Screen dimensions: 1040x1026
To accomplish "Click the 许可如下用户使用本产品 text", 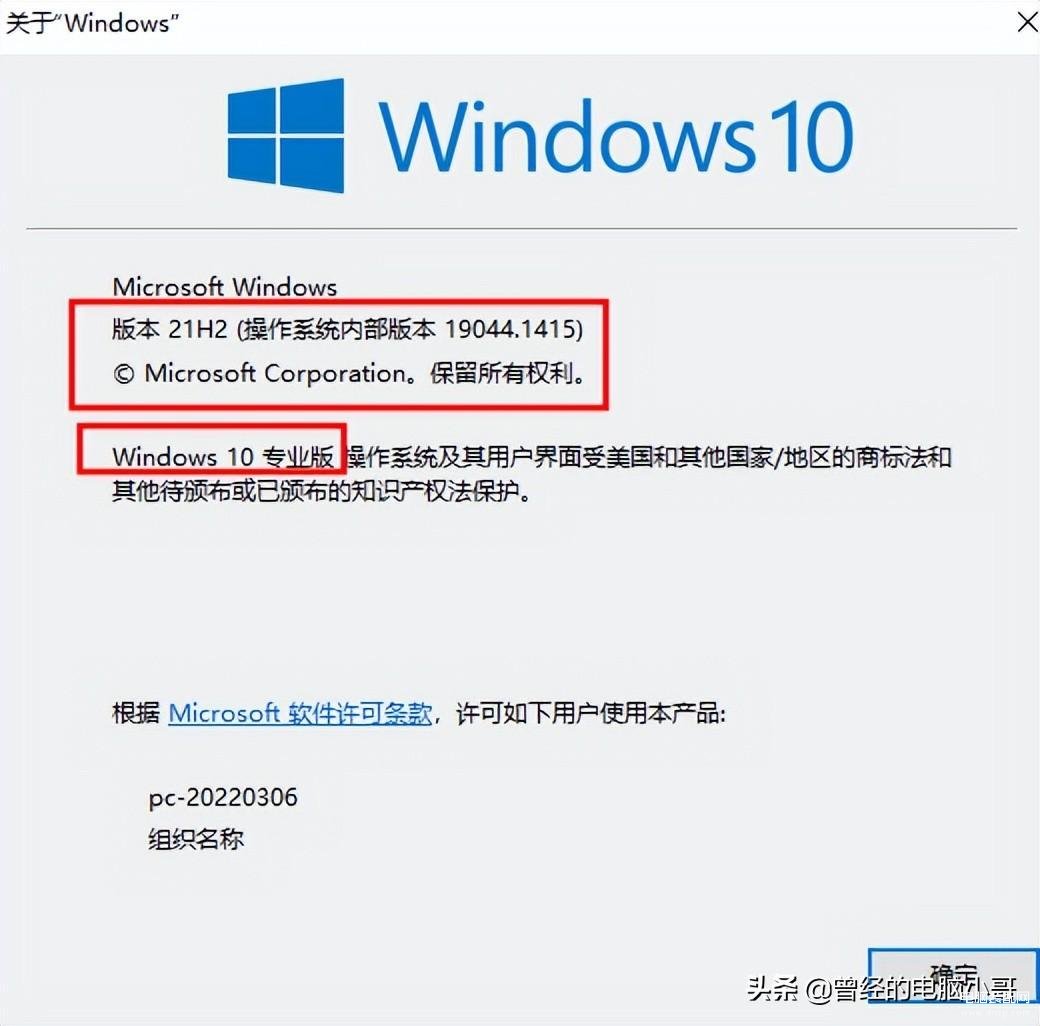I will tap(590, 714).
